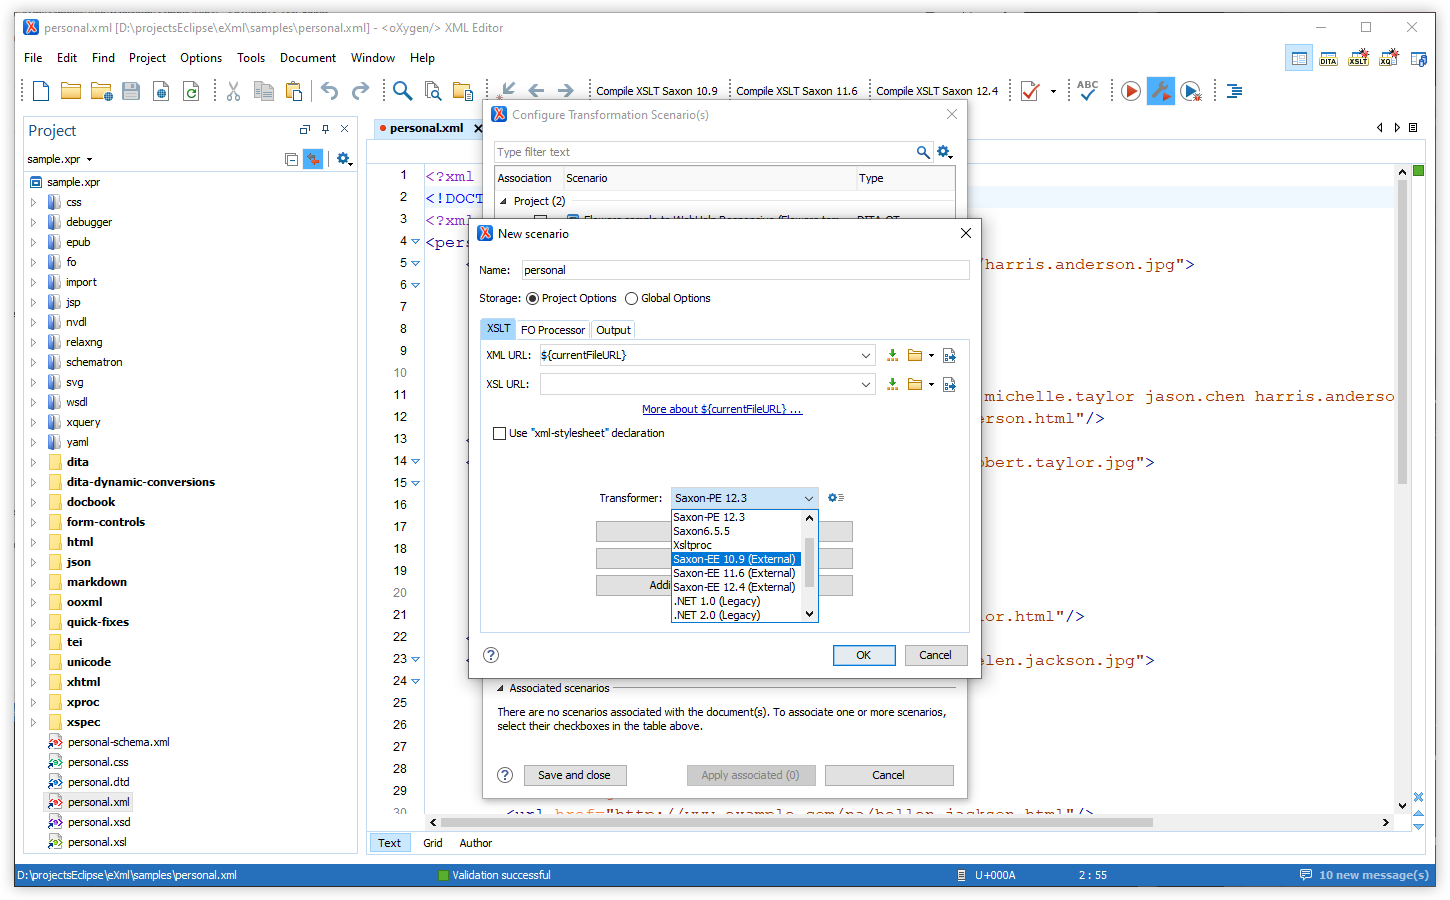Click Compile XSLT Saxon 11.6 button

pyautogui.click(x=797, y=91)
